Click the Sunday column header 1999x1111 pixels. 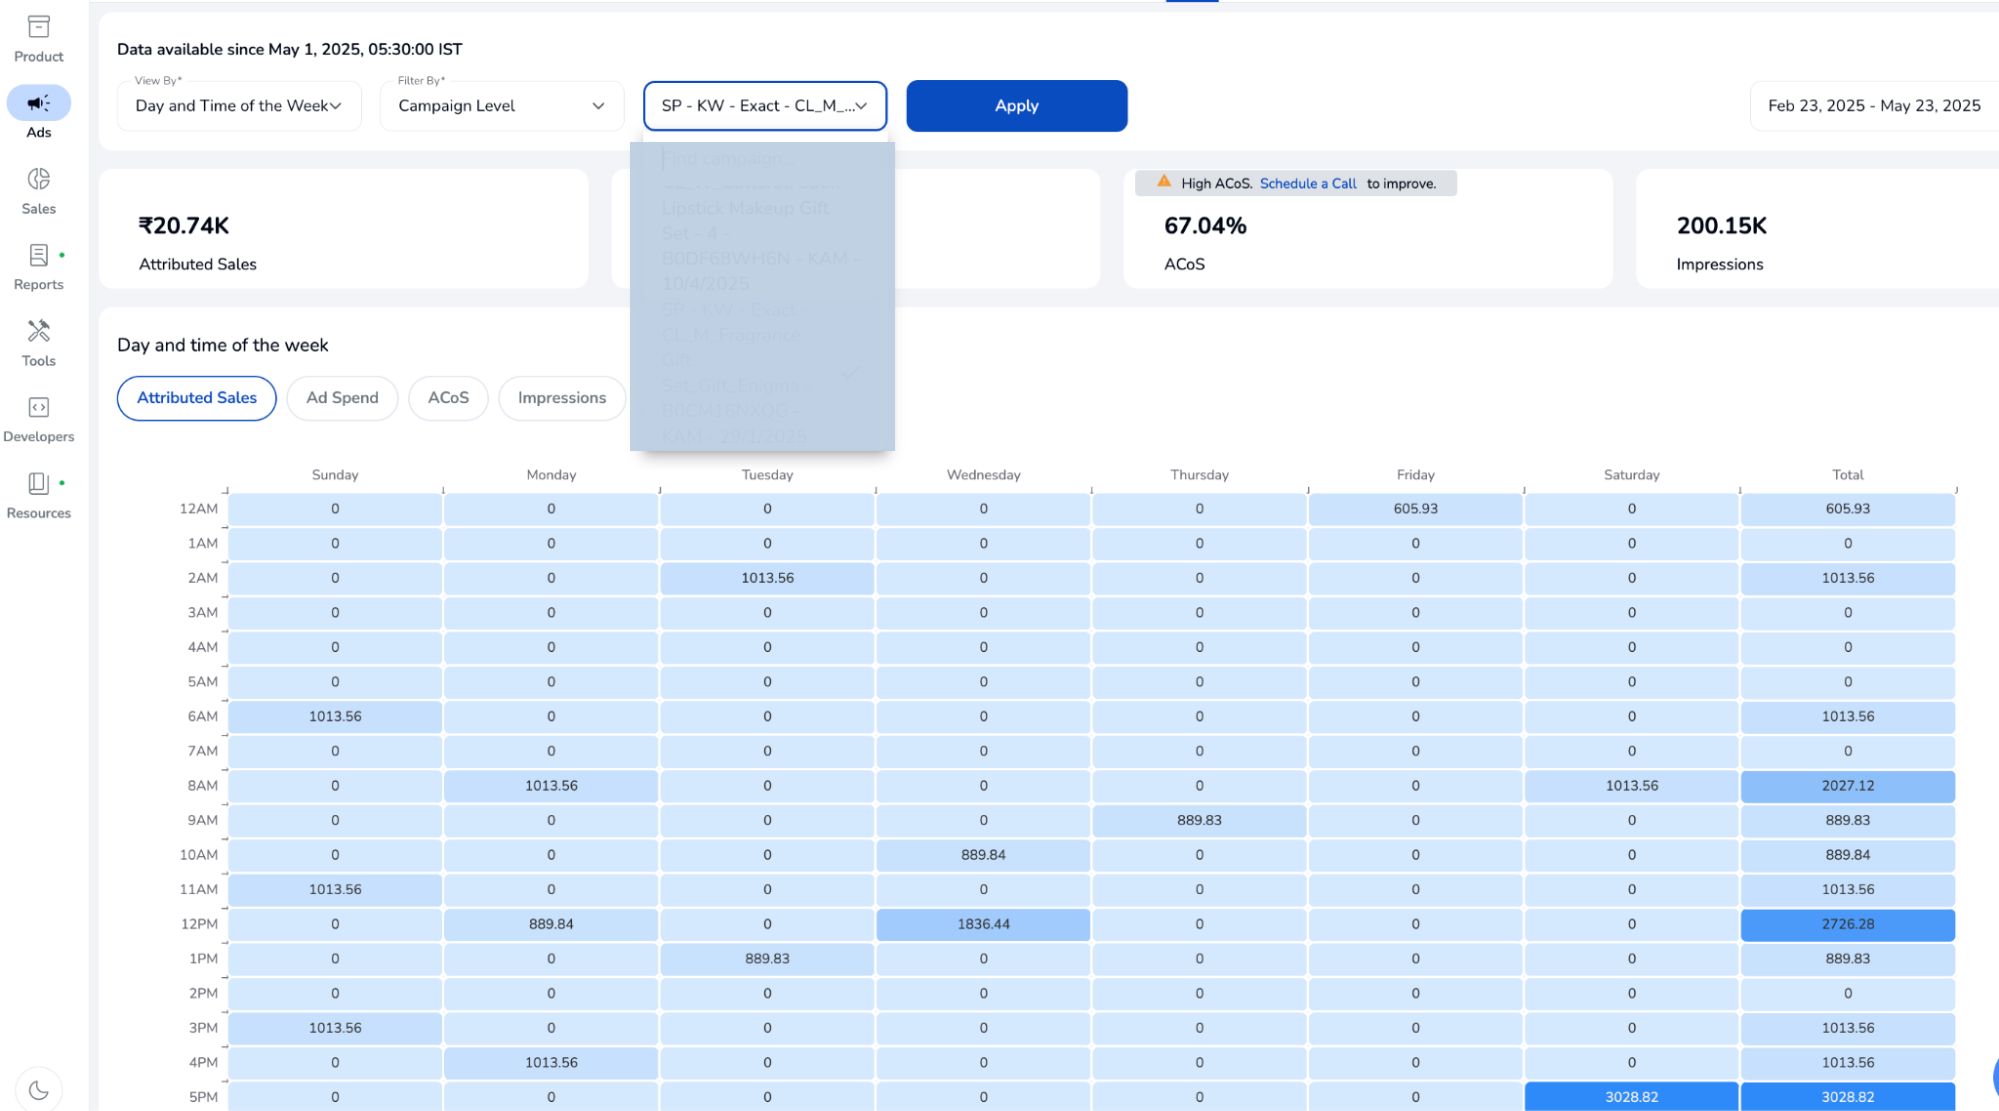coord(335,475)
